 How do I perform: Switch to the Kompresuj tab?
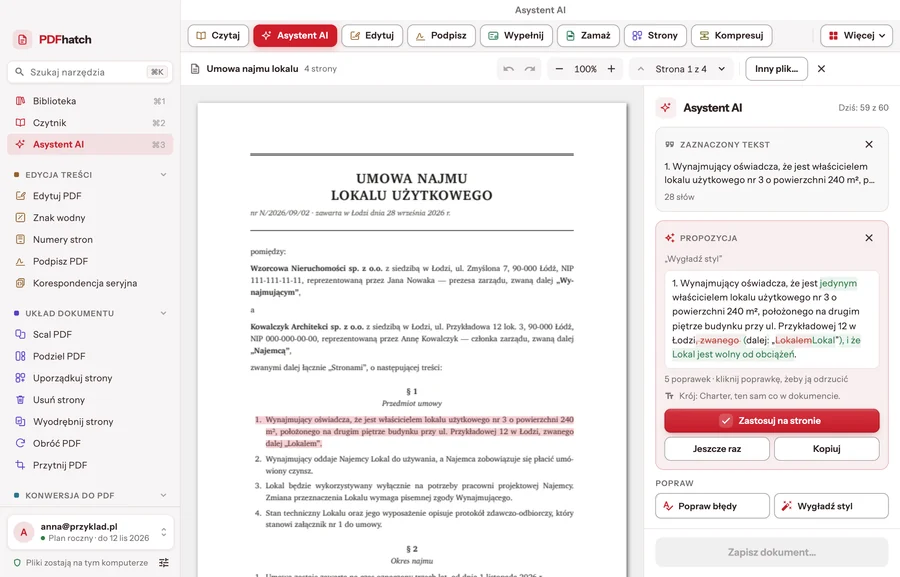pyautogui.click(x=731, y=36)
